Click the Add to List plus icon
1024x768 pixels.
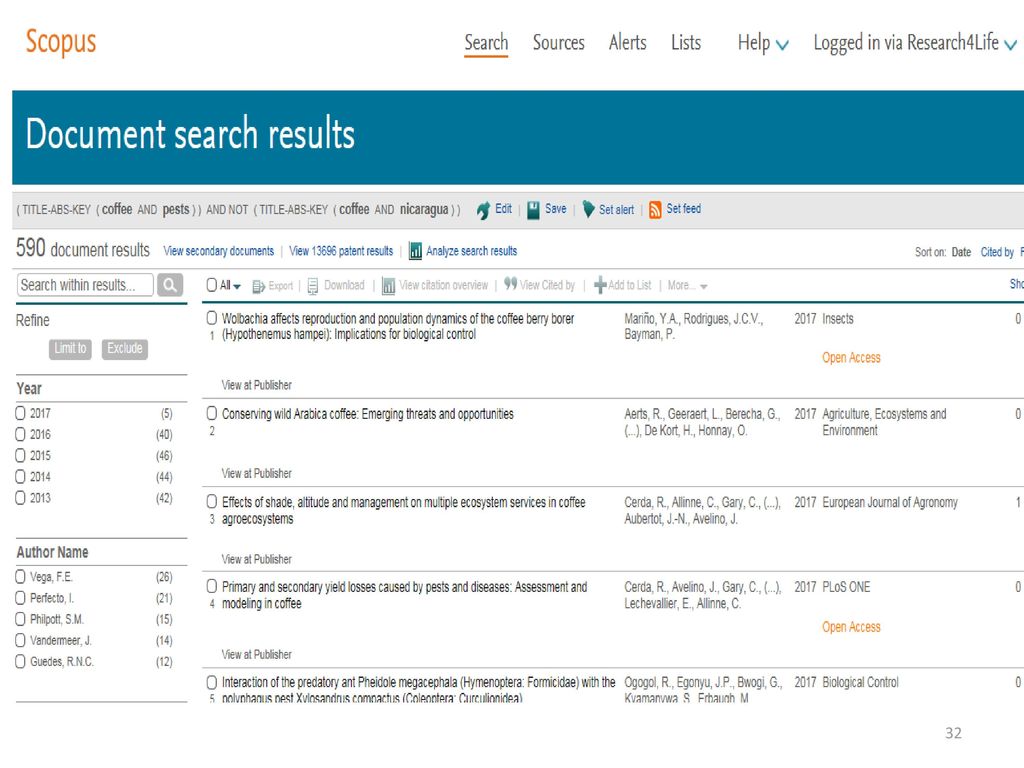[x=600, y=285]
